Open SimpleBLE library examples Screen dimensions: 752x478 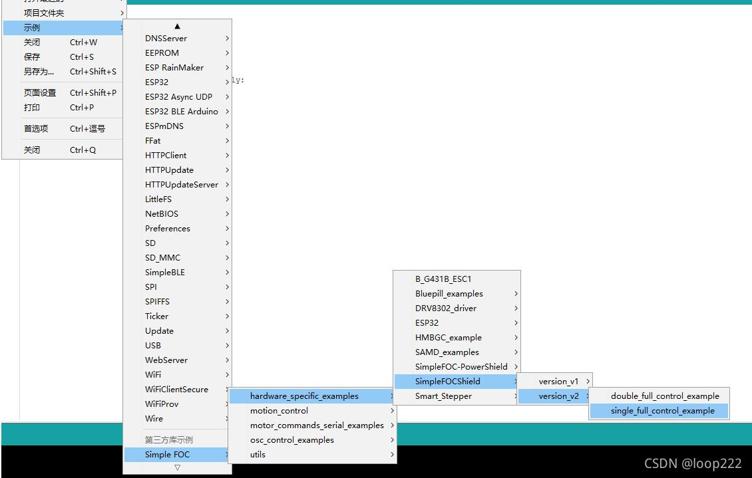coord(177,272)
